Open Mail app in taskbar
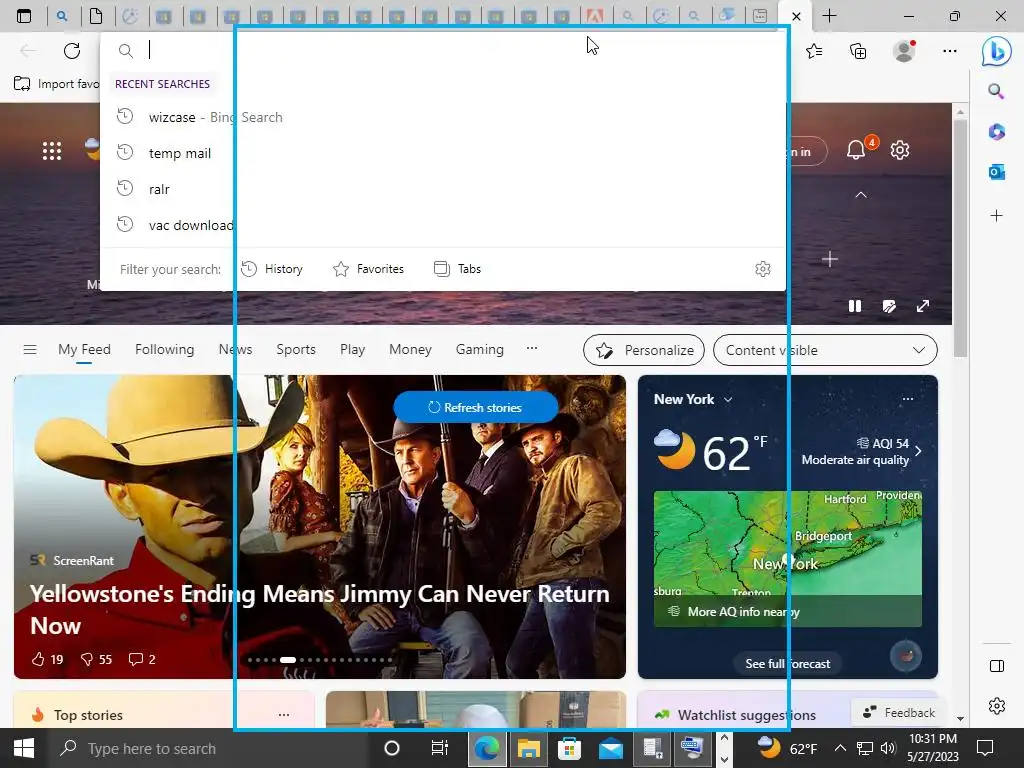The width and height of the screenshot is (1024, 768). click(x=611, y=748)
